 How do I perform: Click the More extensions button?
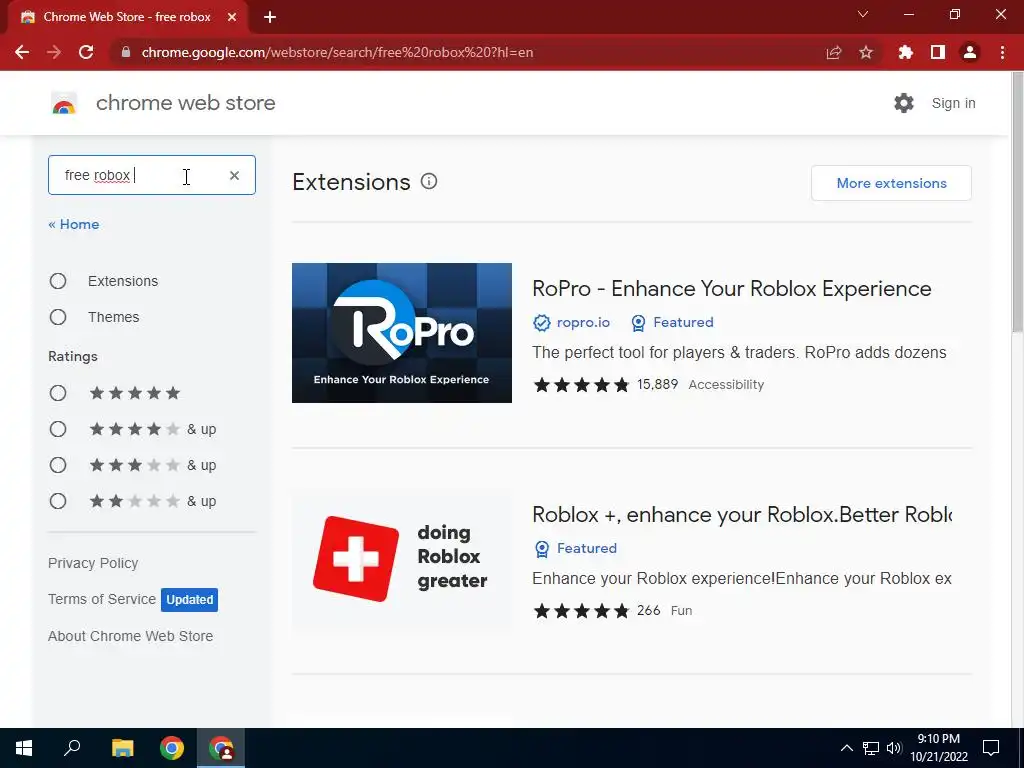pos(891,183)
